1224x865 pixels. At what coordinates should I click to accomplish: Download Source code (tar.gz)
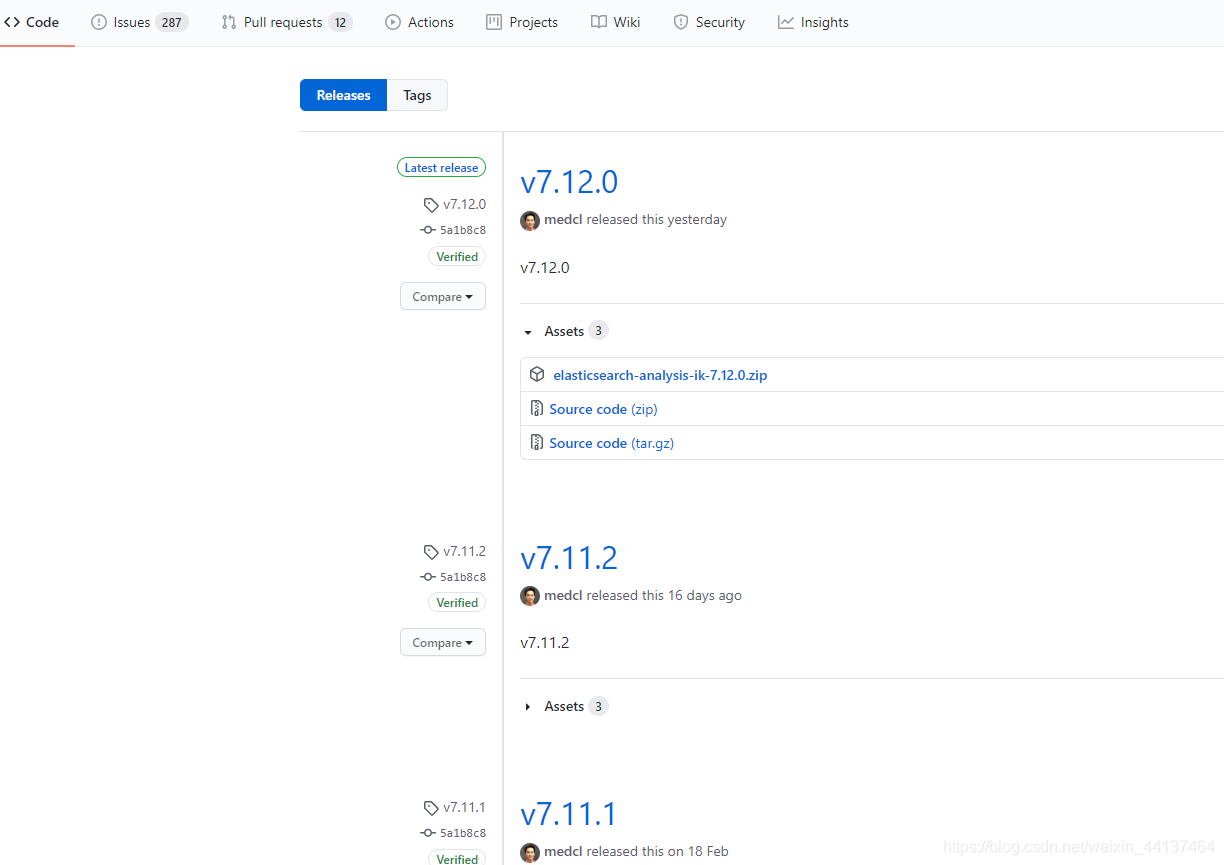(611, 443)
